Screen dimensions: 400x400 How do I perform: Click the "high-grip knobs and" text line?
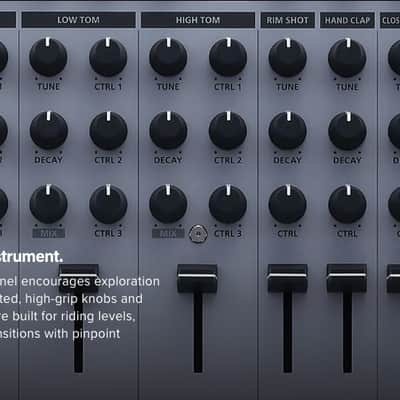[x=84, y=299]
